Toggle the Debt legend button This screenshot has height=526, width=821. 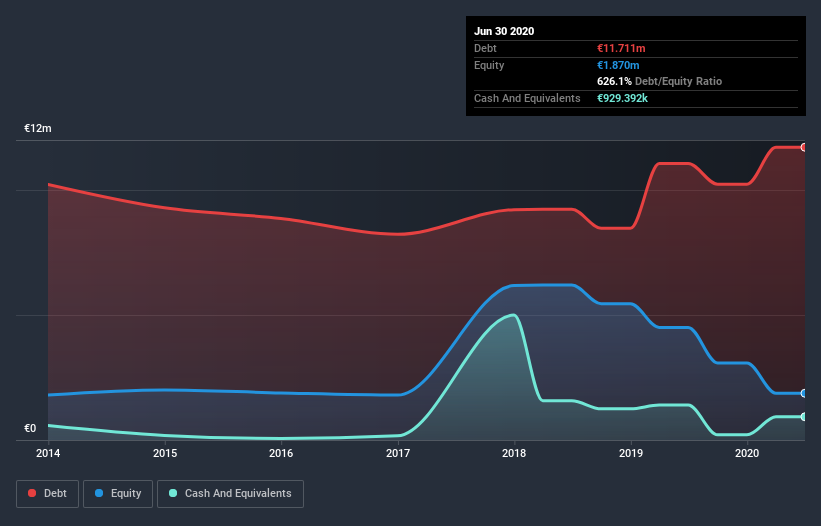pyautogui.click(x=48, y=494)
